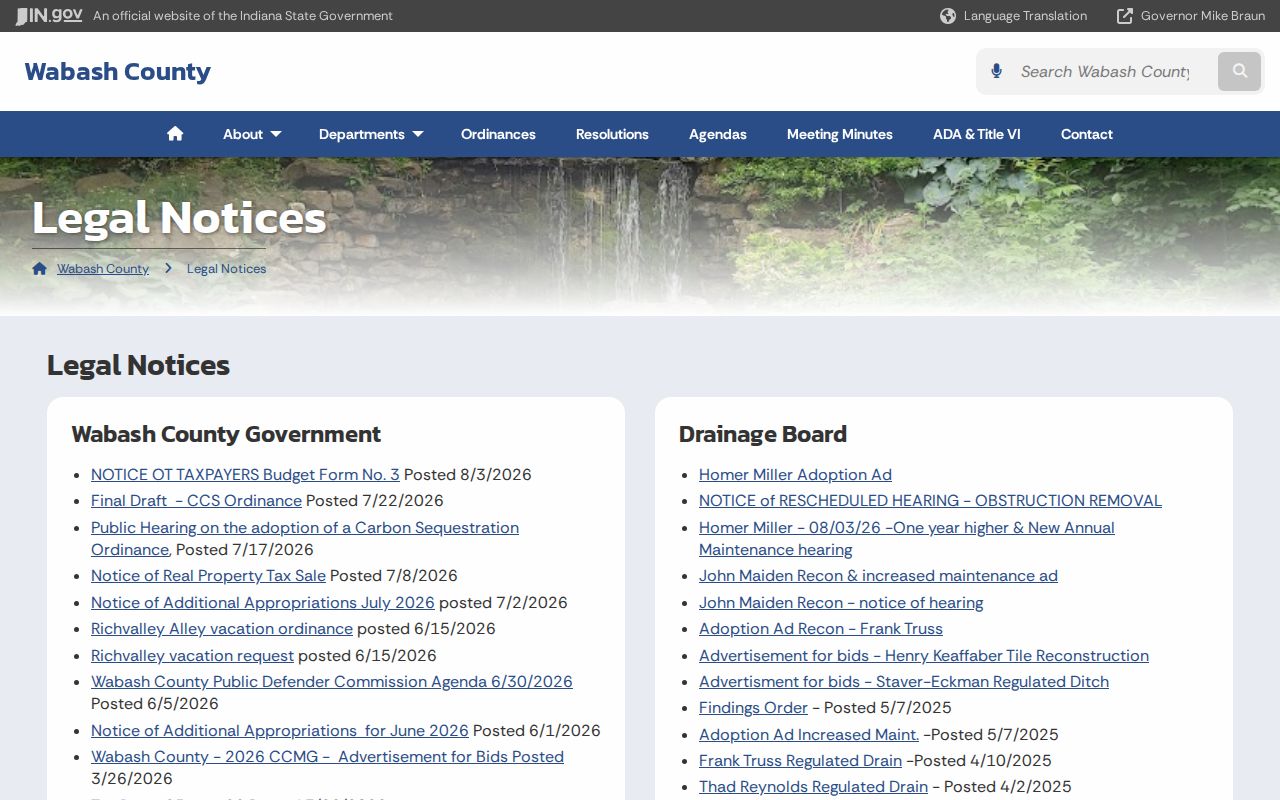
Task: Open Staver-Eckman Regulated Ditch bids link
Action: (904, 682)
